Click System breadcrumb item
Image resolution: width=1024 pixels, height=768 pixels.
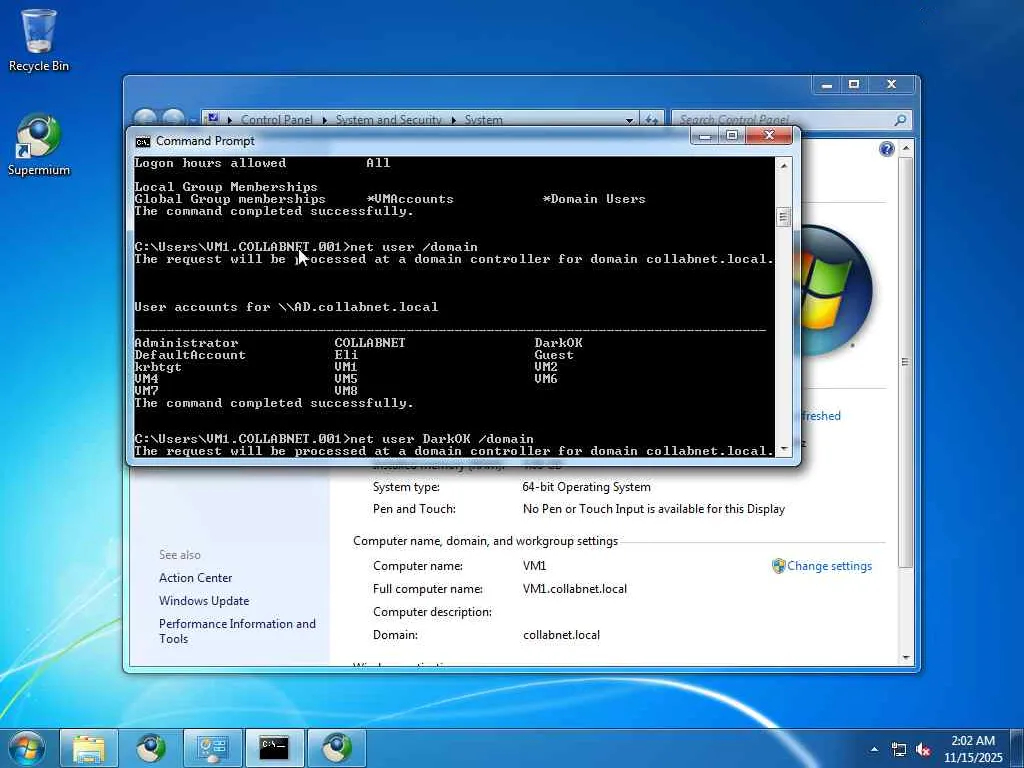coord(483,120)
